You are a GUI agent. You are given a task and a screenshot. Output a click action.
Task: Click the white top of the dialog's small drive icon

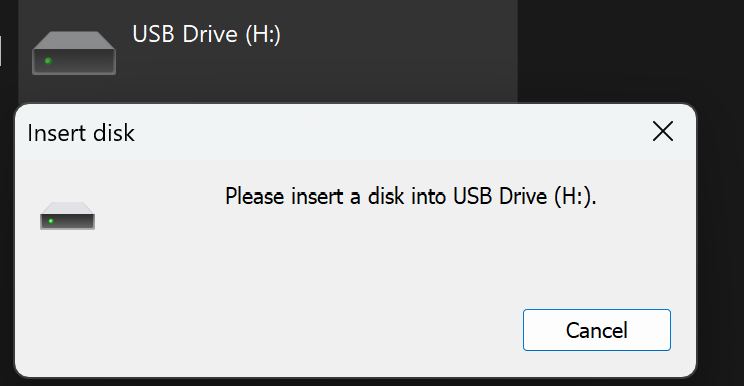click(x=67, y=208)
